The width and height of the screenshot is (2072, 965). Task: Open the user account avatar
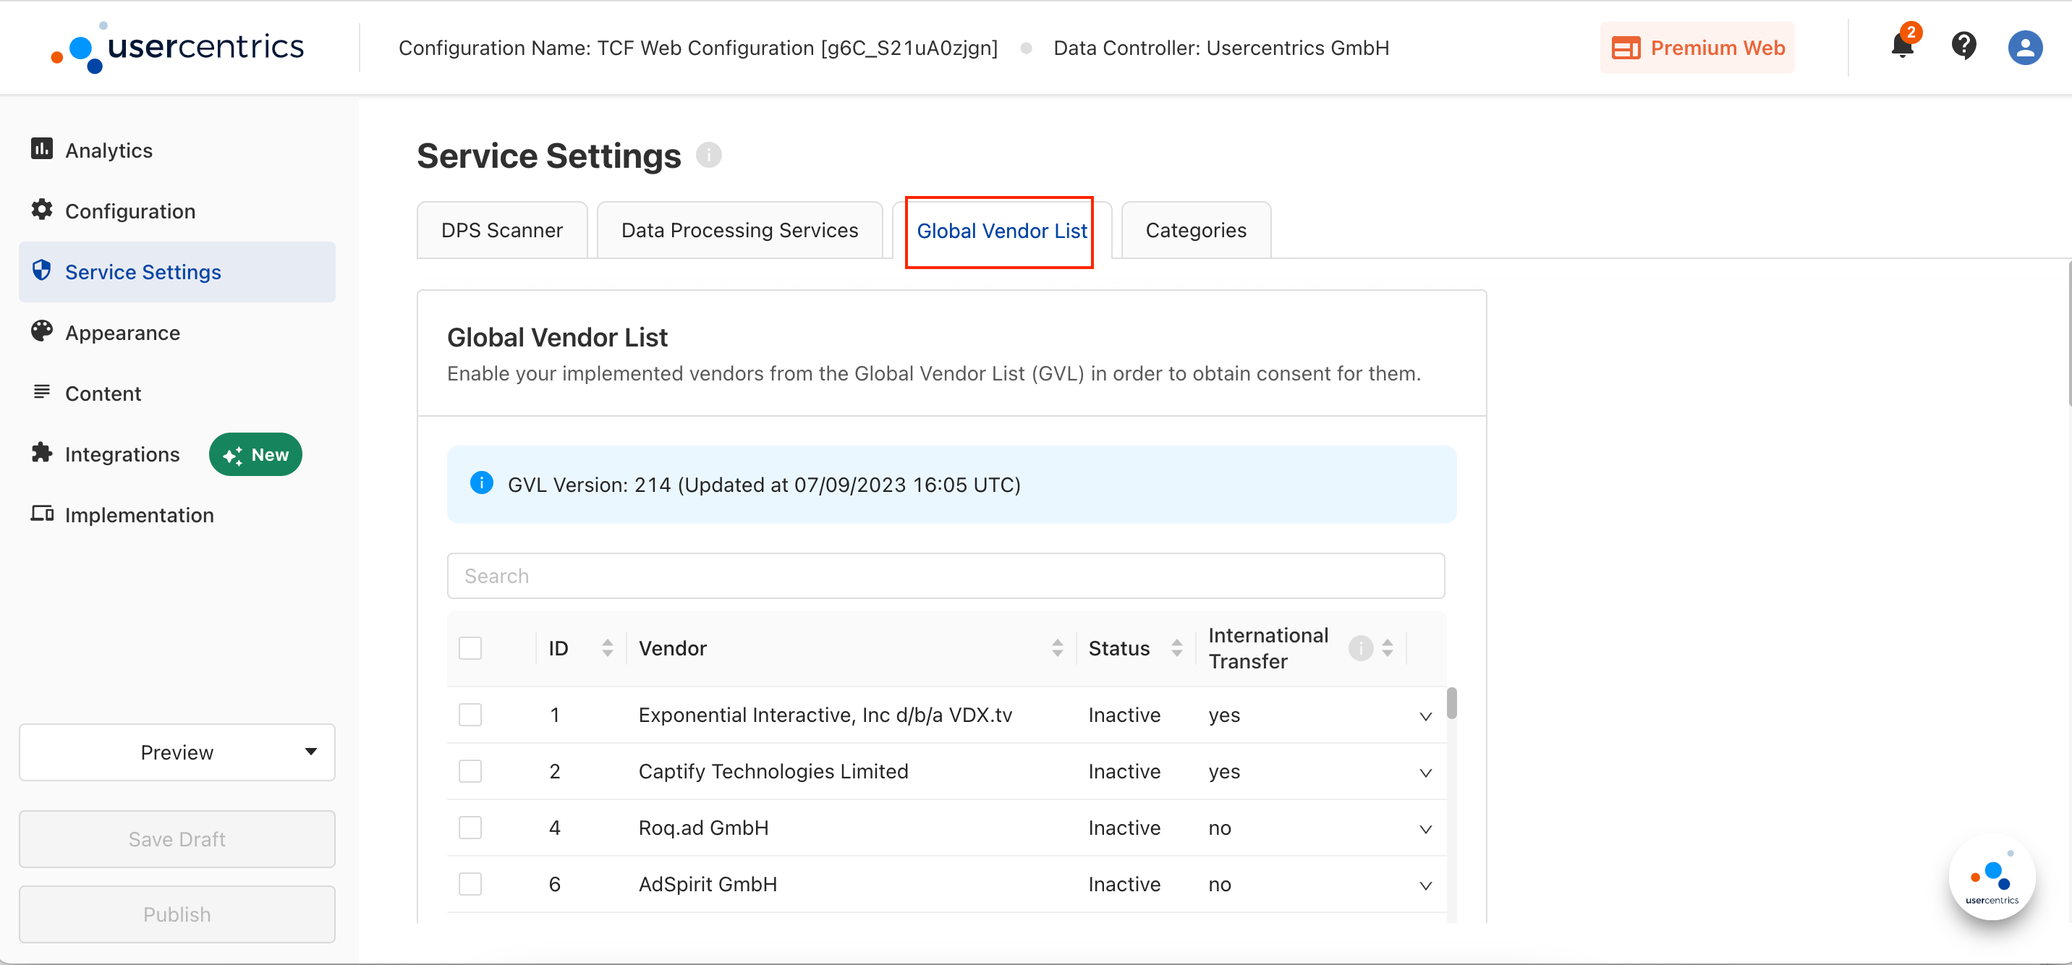[2025, 47]
